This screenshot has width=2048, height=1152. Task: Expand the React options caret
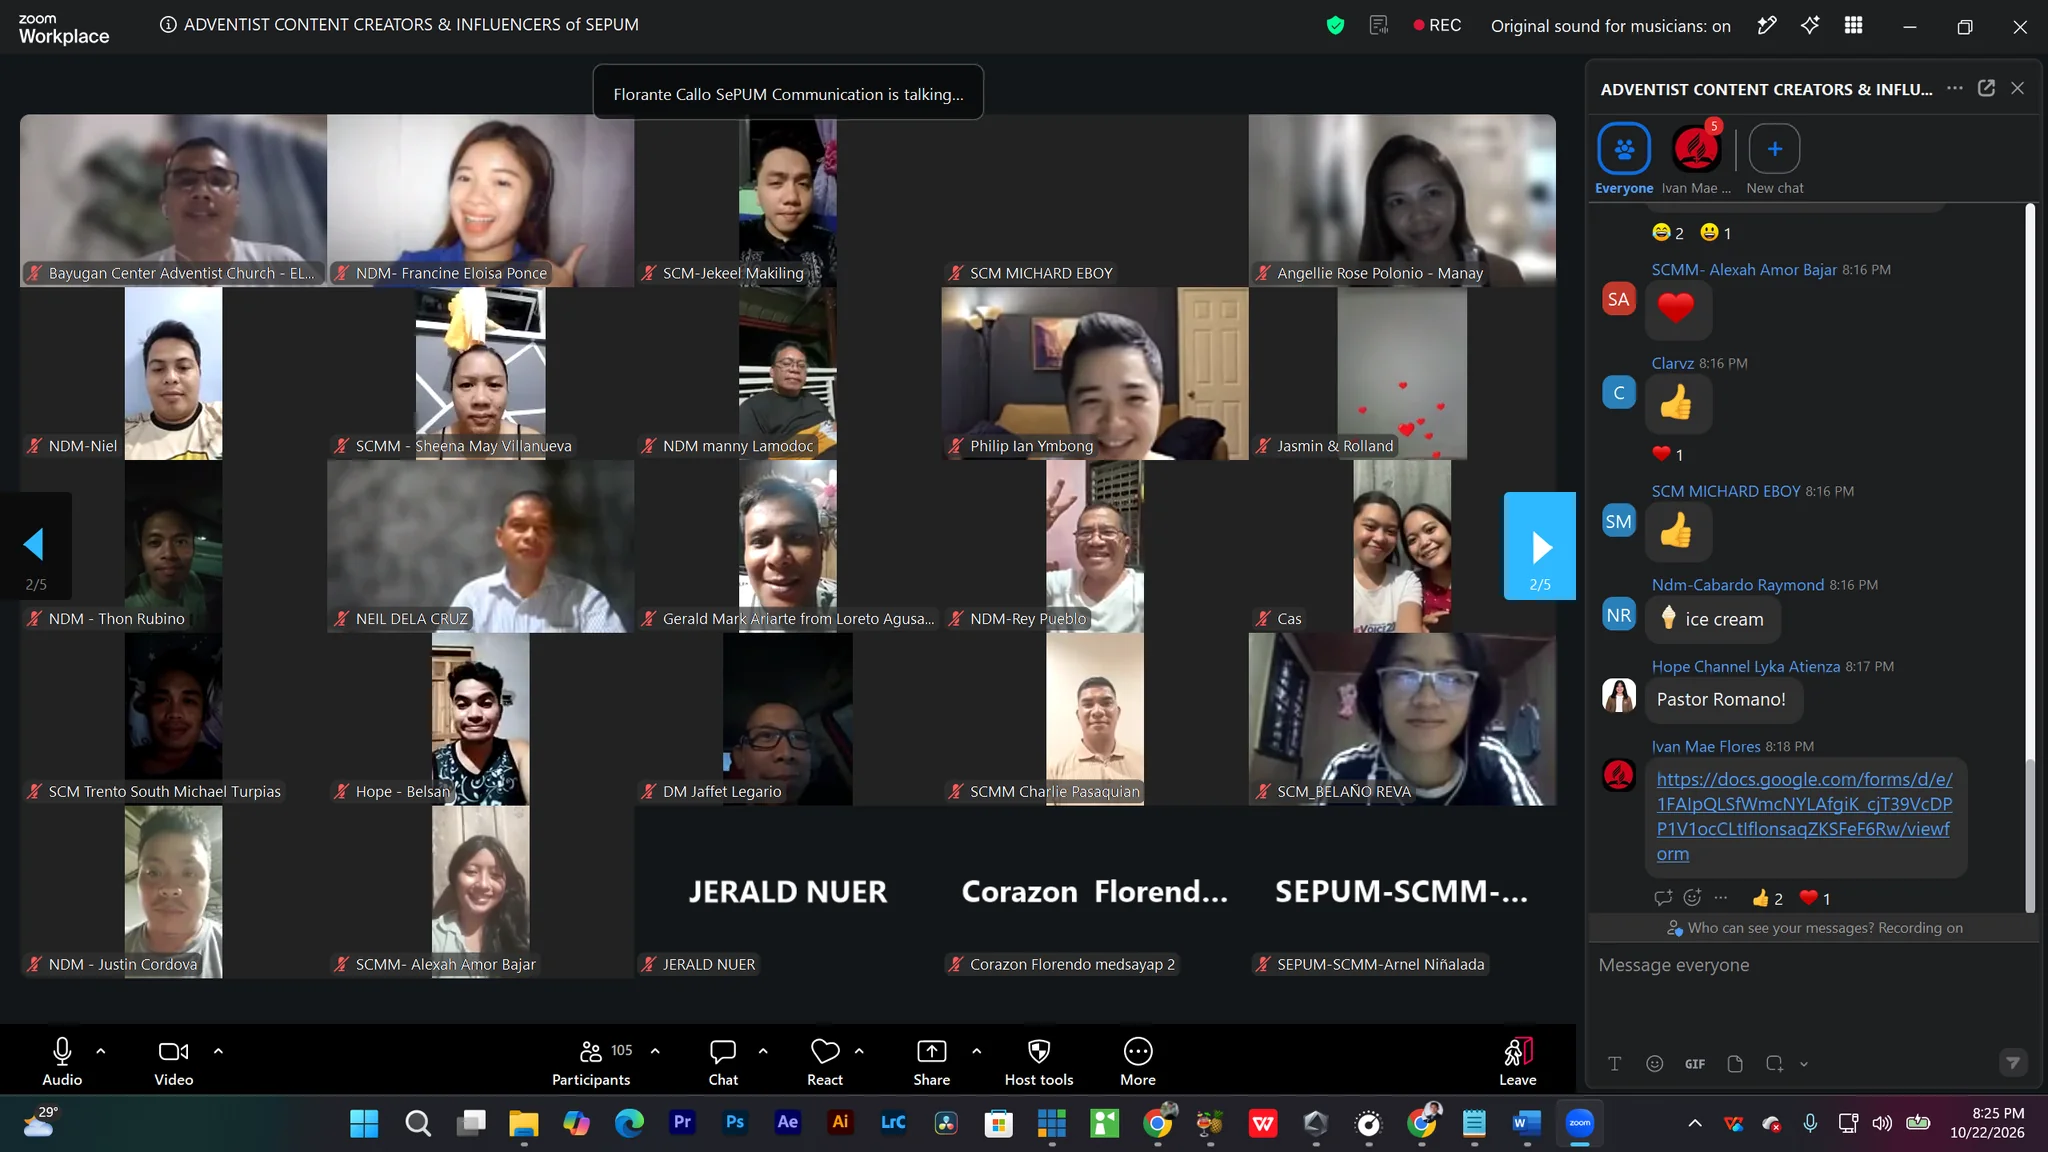coord(859,1051)
